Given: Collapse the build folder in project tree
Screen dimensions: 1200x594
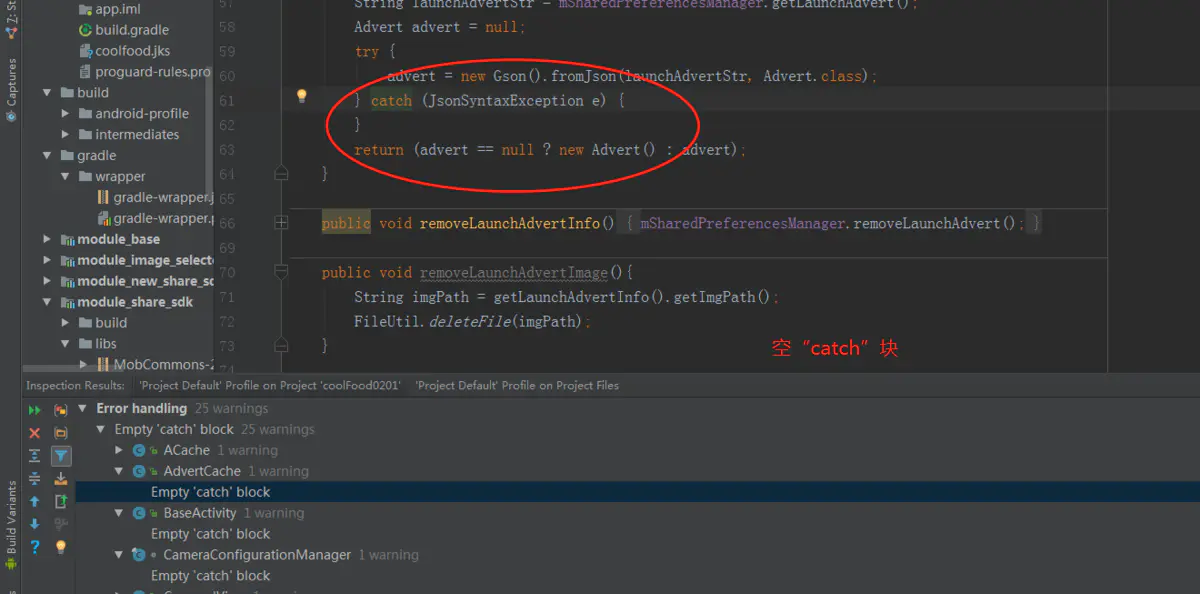Looking at the screenshot, I should [47, 93].
